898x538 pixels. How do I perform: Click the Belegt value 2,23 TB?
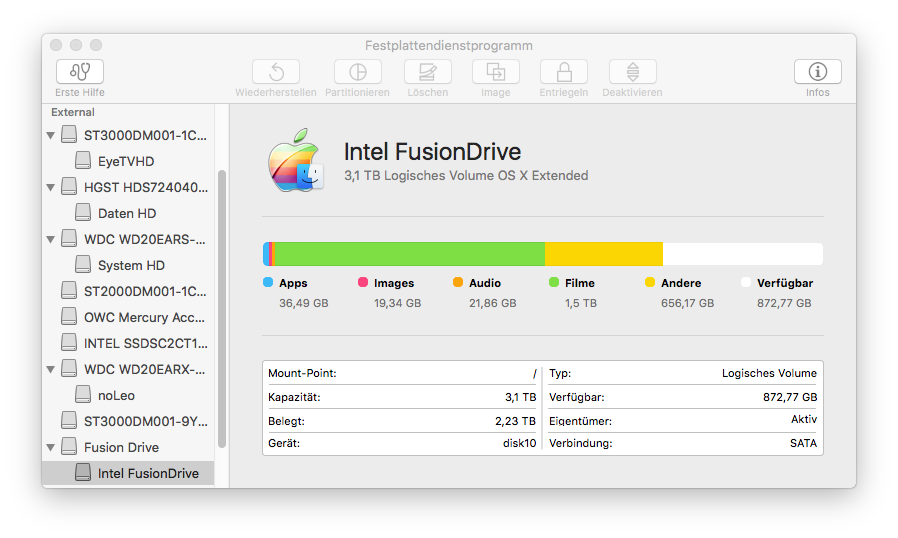[515, 421]
